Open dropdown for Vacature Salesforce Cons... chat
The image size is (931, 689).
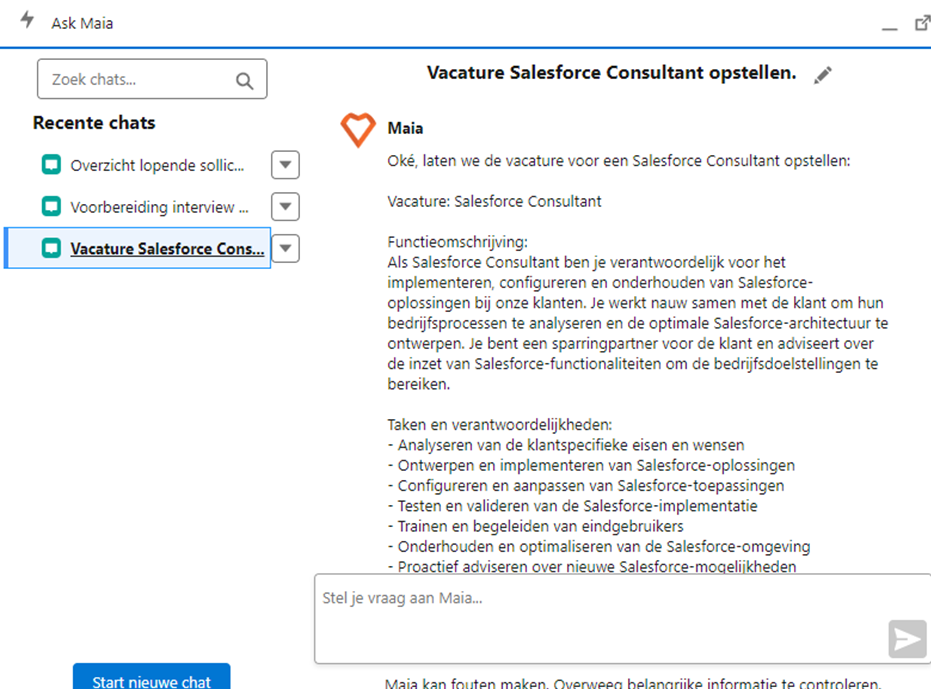(x=285, y=248)
